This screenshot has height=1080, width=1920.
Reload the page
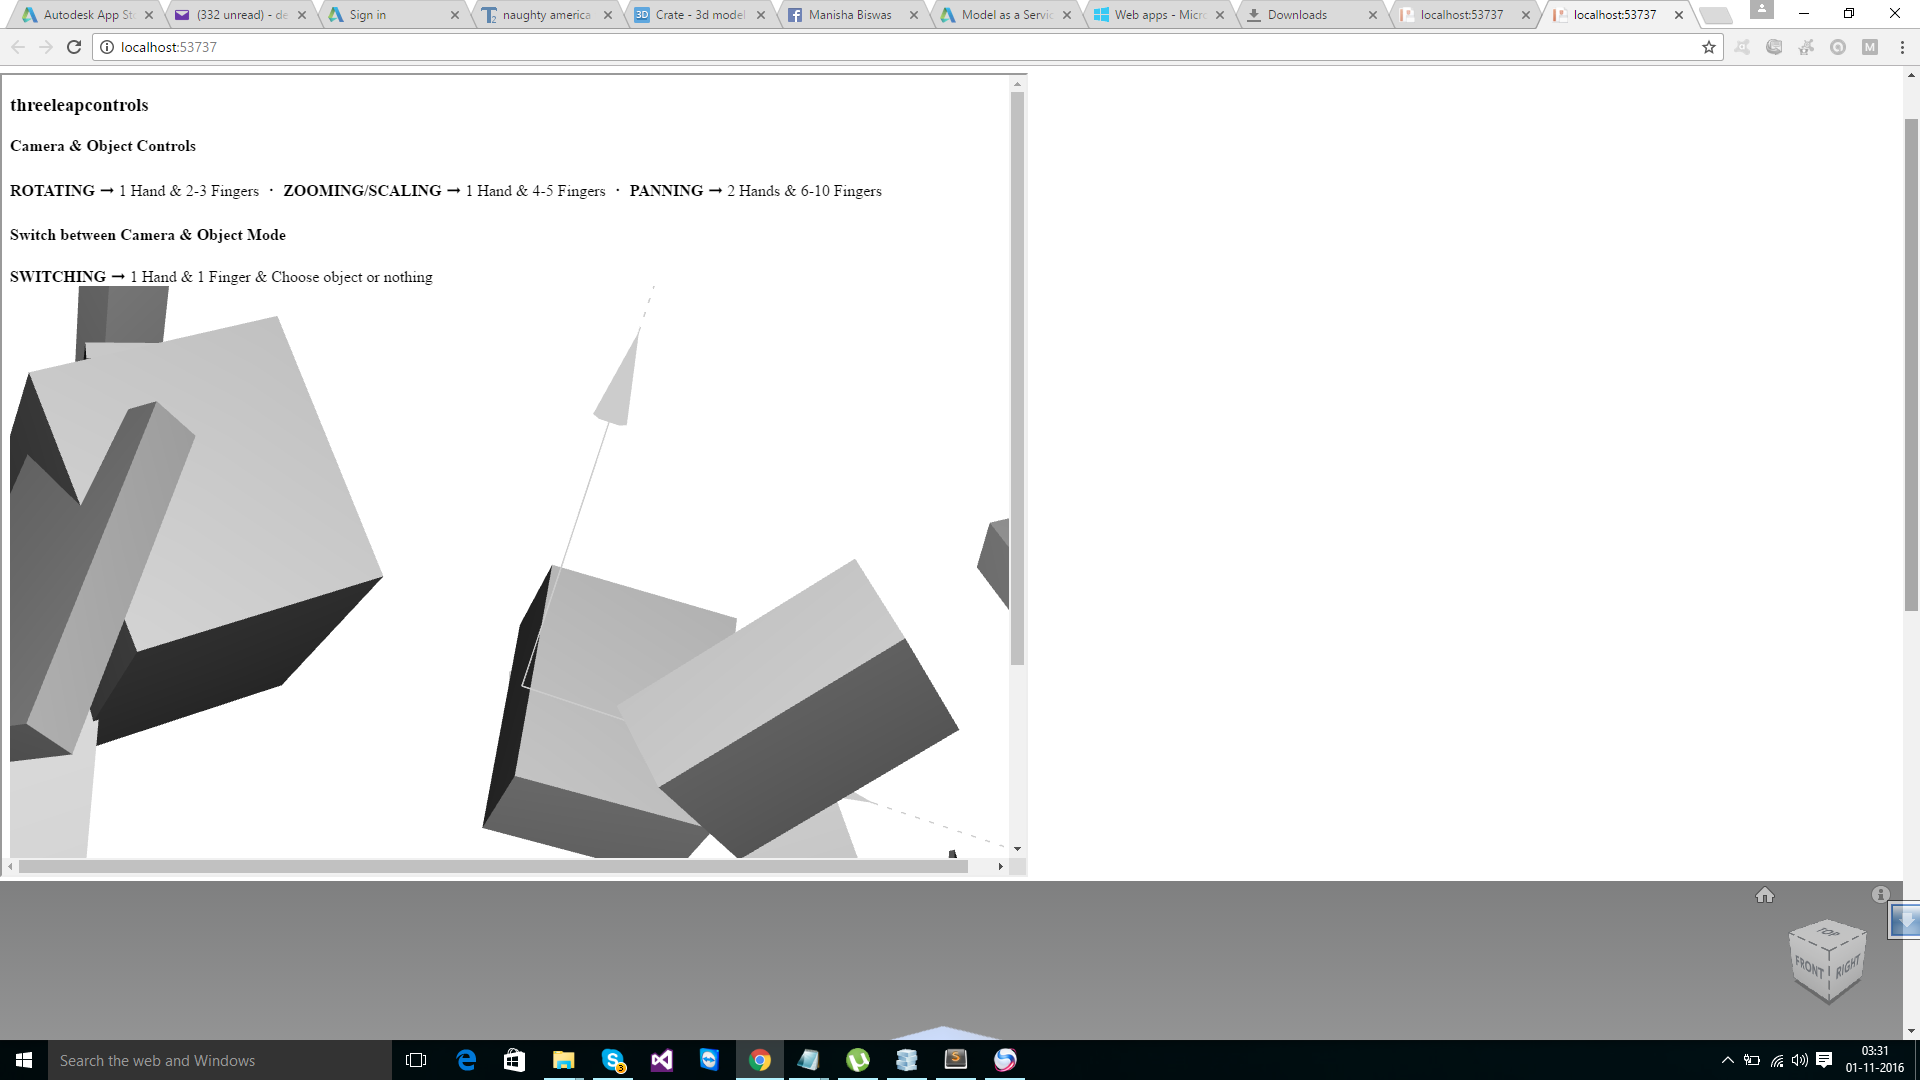point(74,47)
